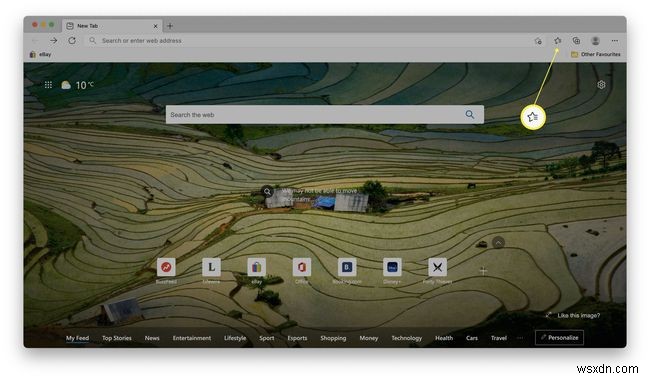Image resolution: width=650 pixels, height=379 pixels.
Task: Switch to the Technology feed tab
Action: (406, 338)
